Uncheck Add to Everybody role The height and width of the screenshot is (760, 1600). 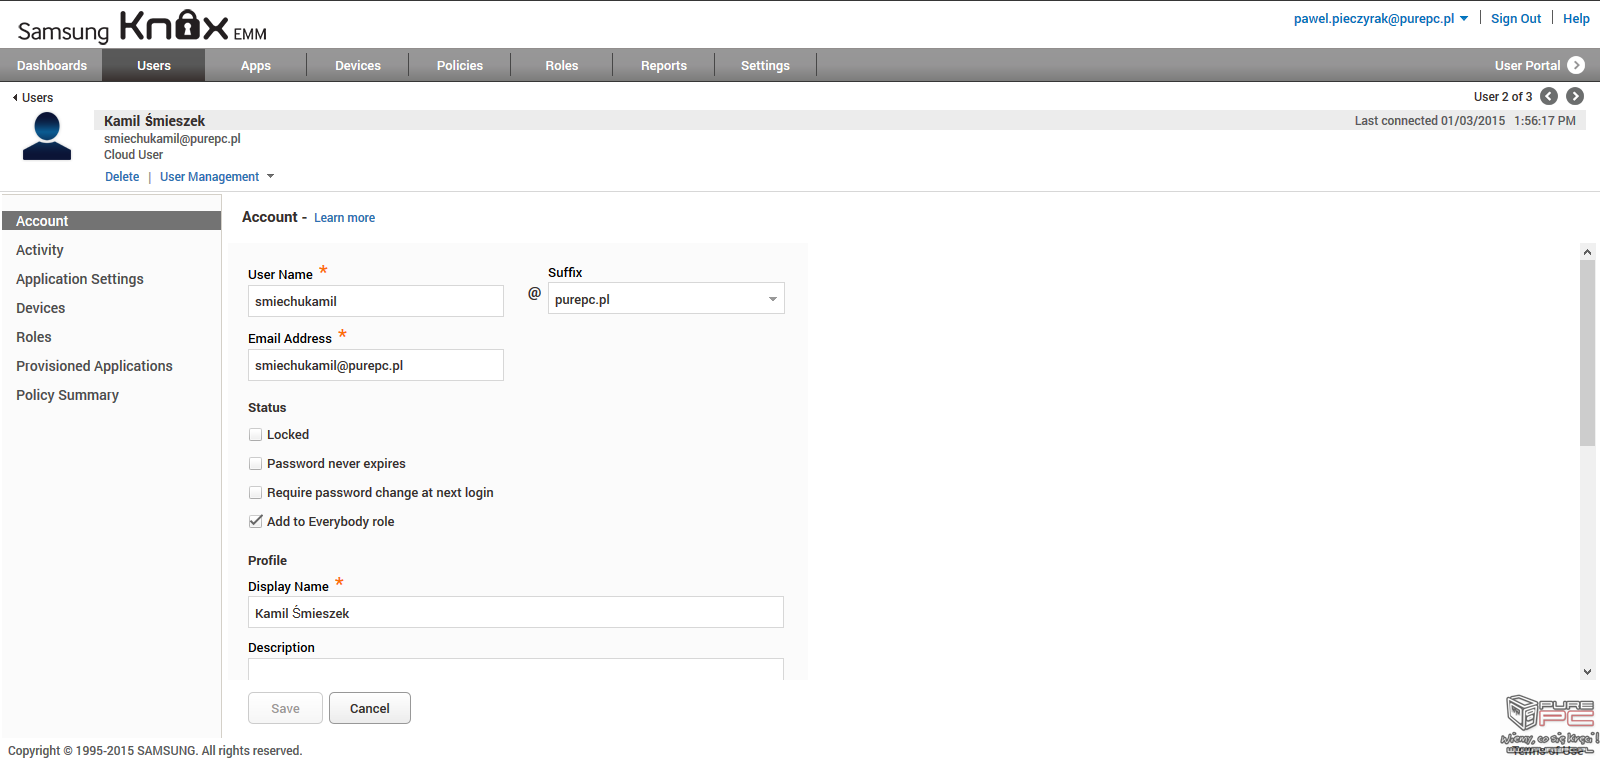tap(256, 522)
